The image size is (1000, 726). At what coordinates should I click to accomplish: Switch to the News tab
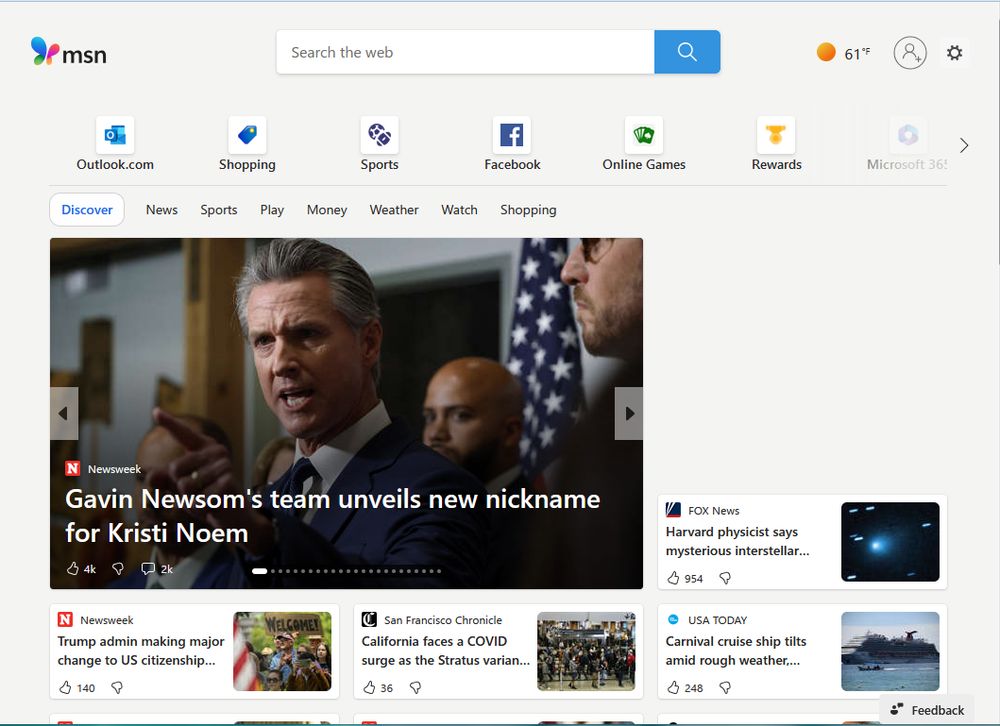161,210
